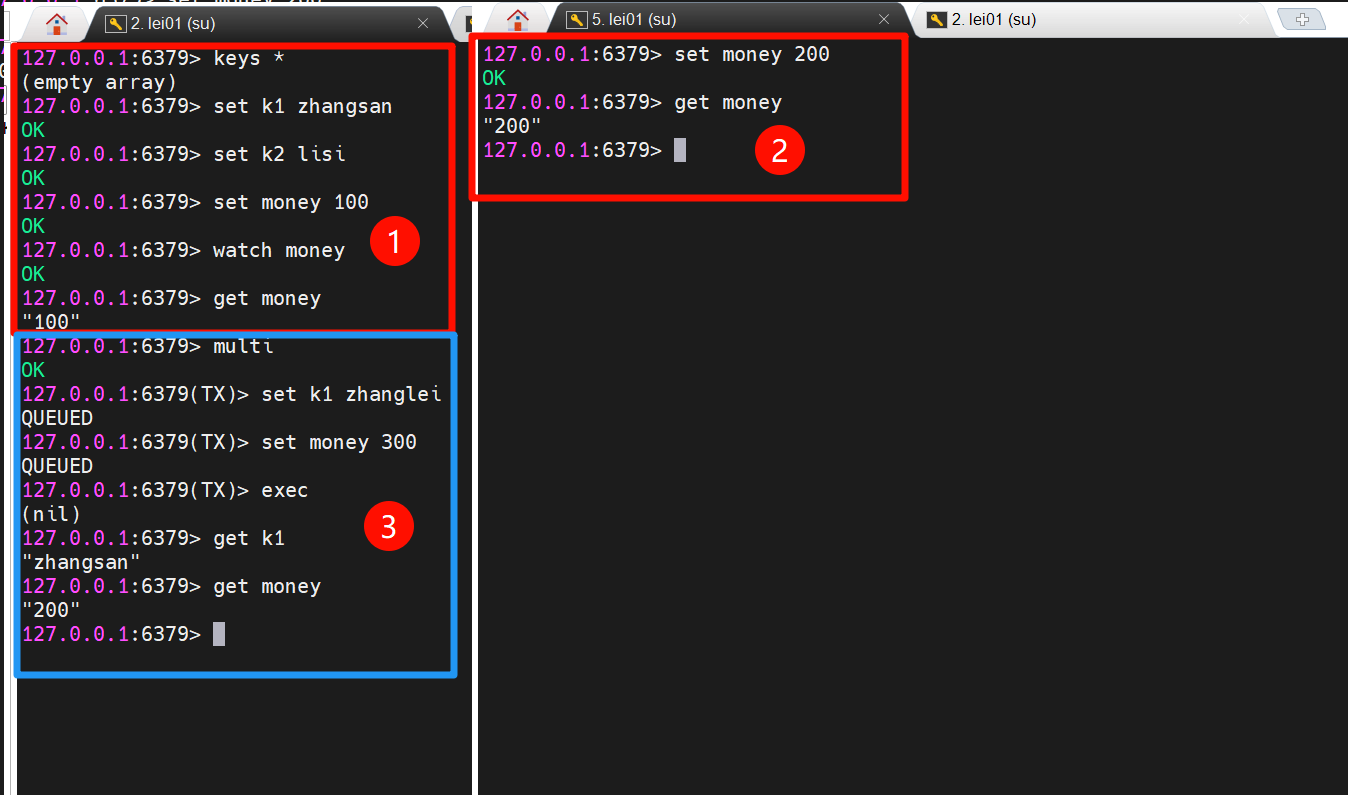This screenshot has width=1348, height=795.
Task: Click the "watch money" command
Action: click(x=279, y=250)
